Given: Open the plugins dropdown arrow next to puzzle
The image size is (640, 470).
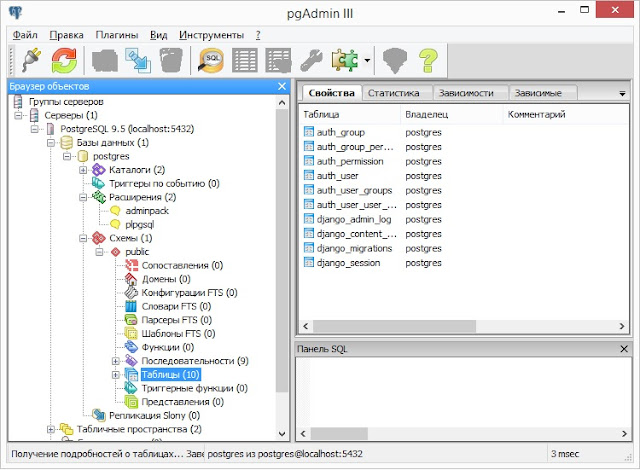Looking at the screenshot, I should tap(367, 60).
